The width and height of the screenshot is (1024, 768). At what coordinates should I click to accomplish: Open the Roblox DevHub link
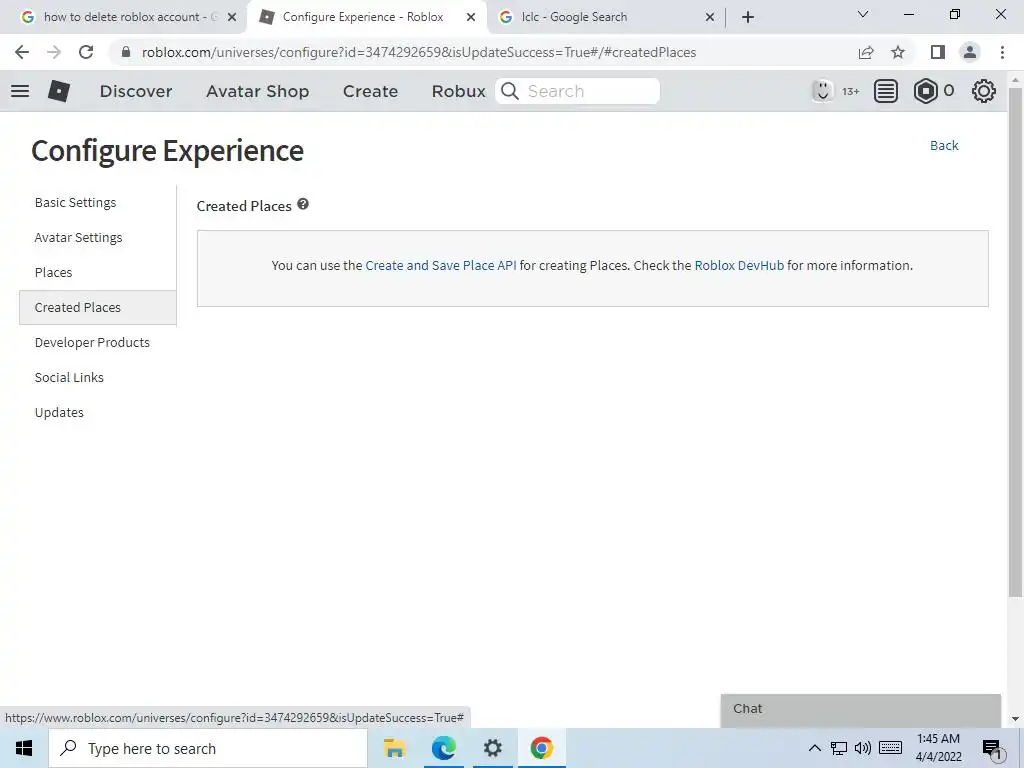739,265
